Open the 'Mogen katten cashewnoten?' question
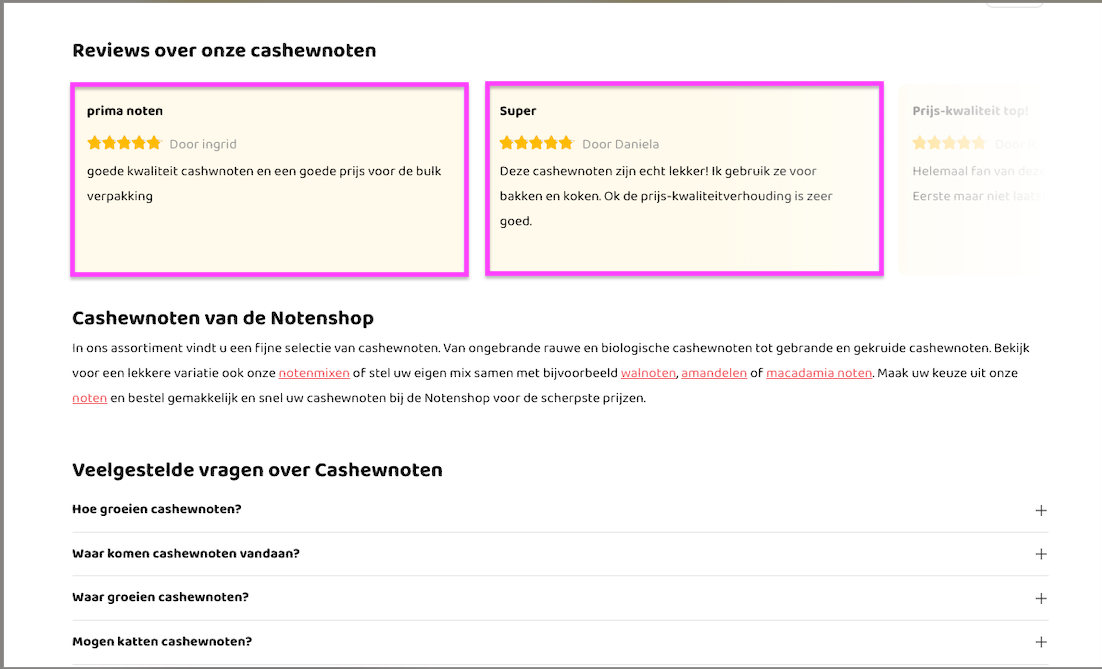 pos(162,641)
